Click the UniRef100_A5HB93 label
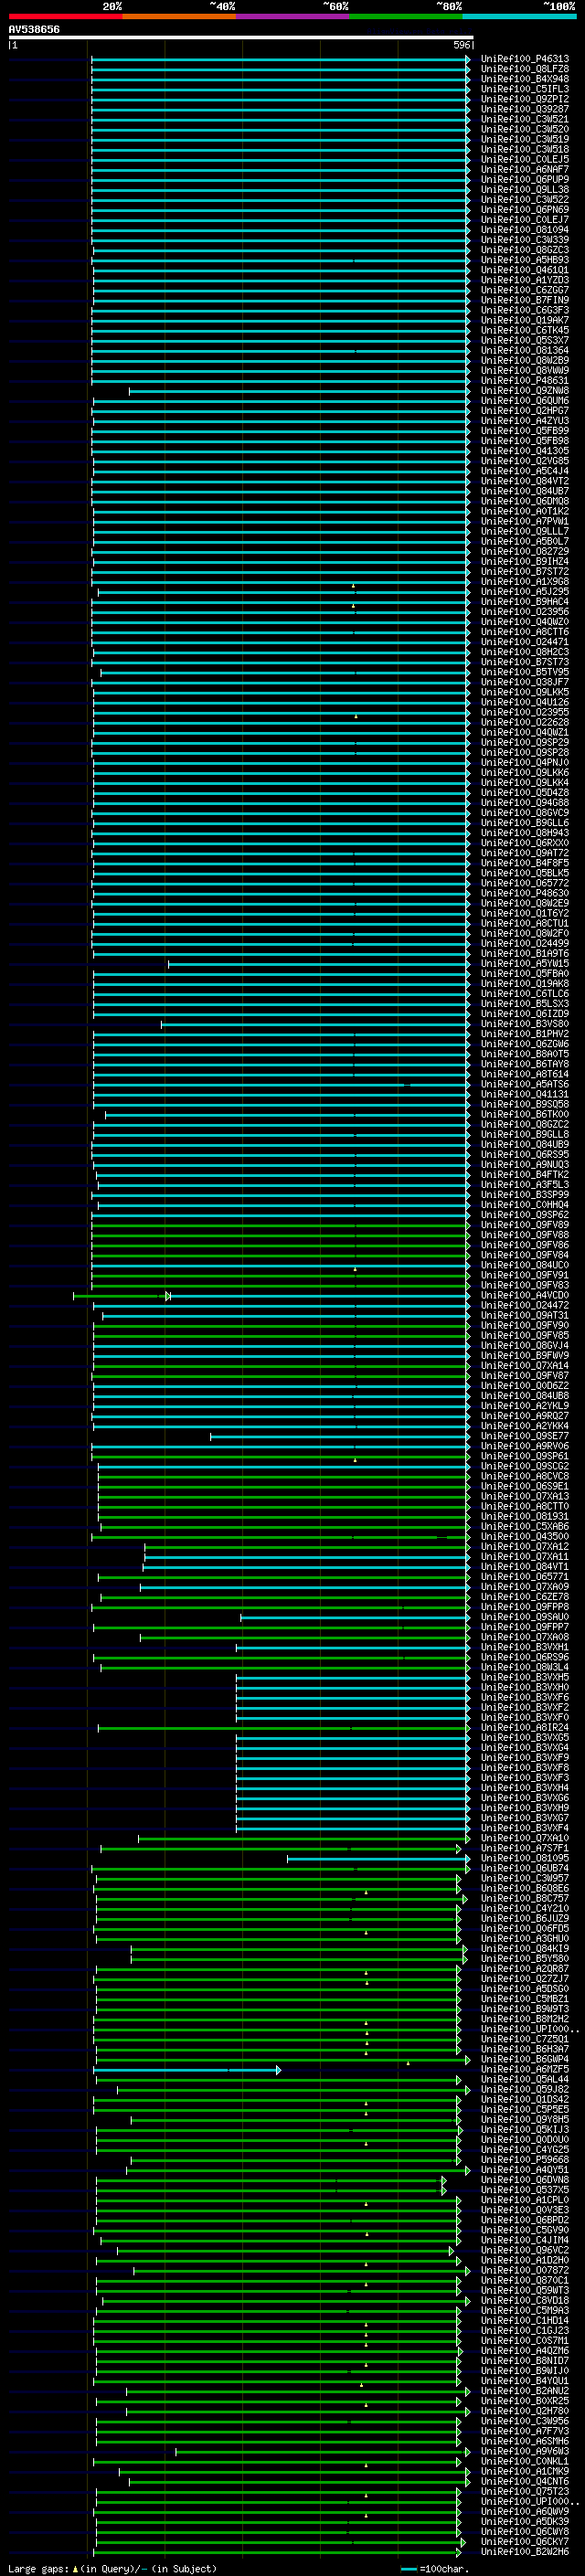The height and width of the screenshot is (2576, 585). 525,260
